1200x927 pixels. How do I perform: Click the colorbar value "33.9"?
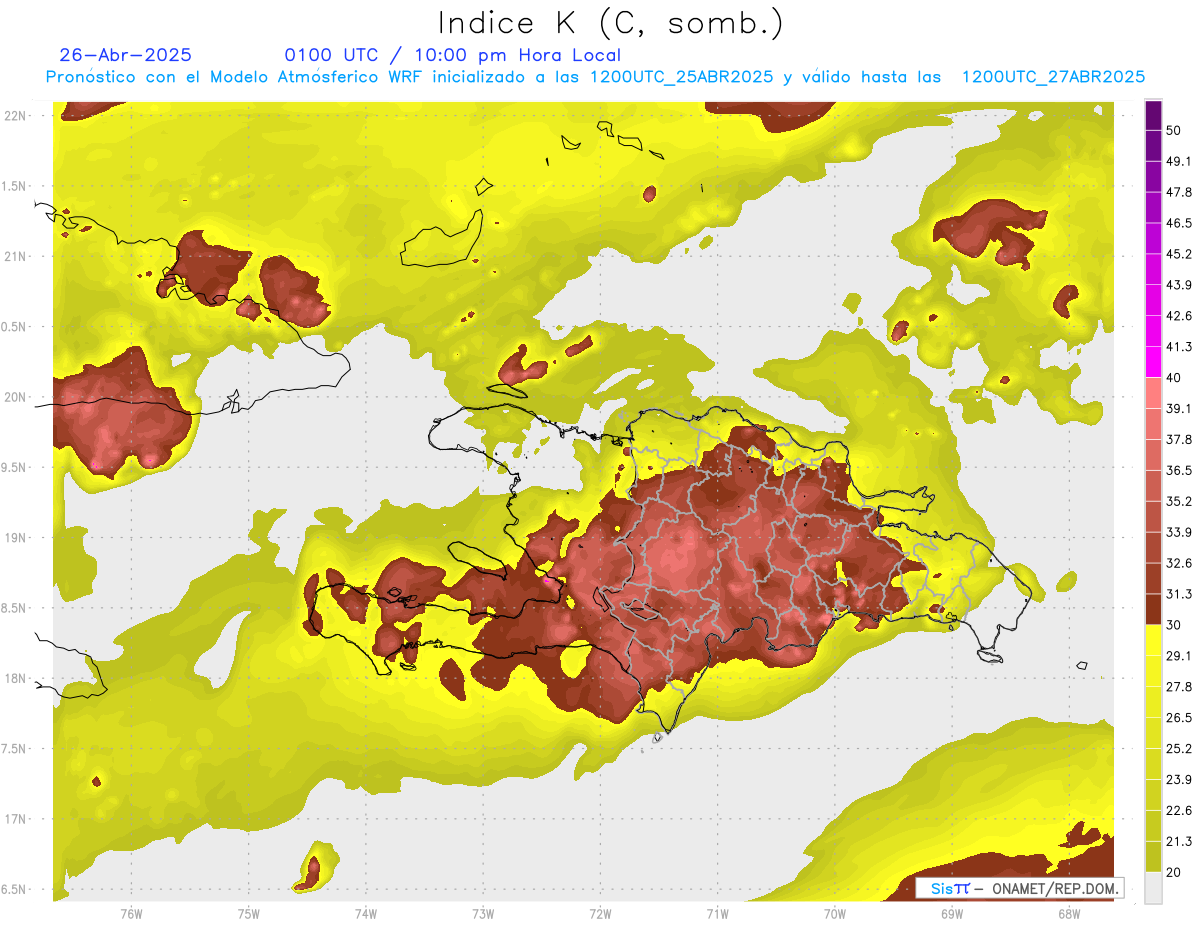pos(1179,533)
